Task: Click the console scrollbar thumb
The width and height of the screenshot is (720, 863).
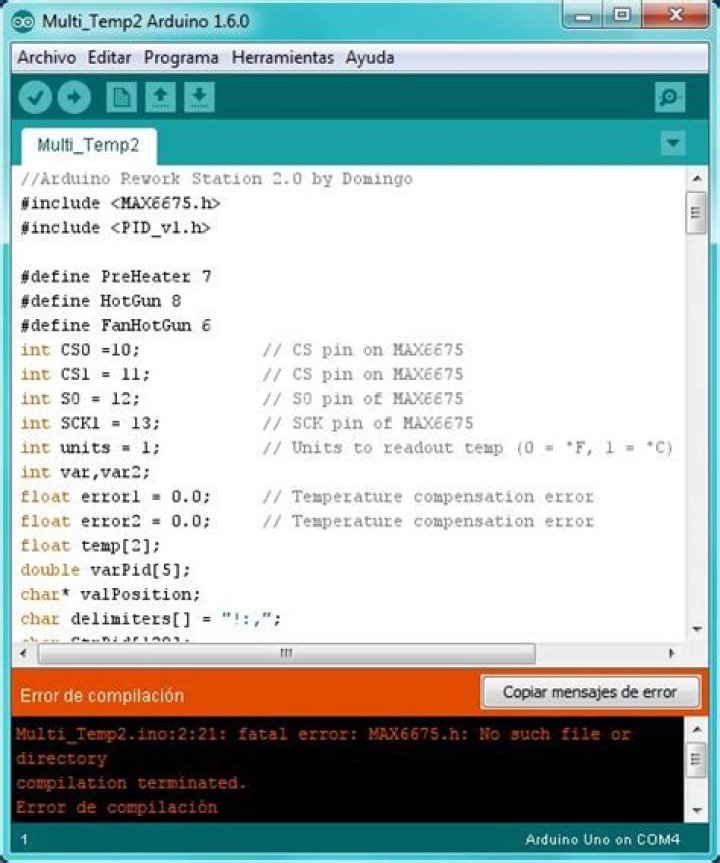Action: pyautogui.click(x=697, y=759)
